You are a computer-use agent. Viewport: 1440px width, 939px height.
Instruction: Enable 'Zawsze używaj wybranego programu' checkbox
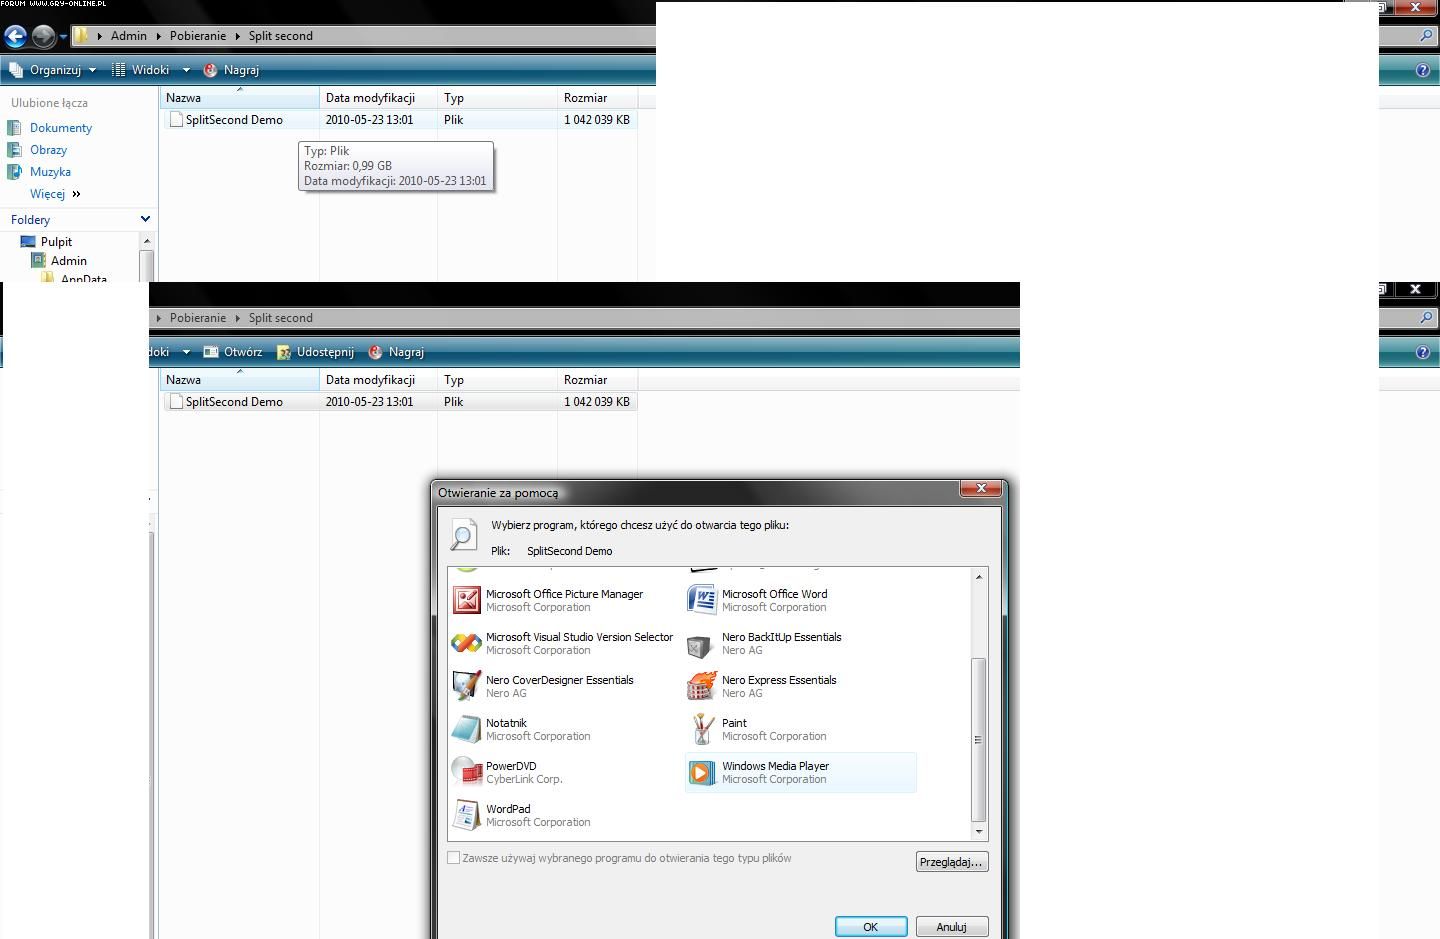coord(453,858)
